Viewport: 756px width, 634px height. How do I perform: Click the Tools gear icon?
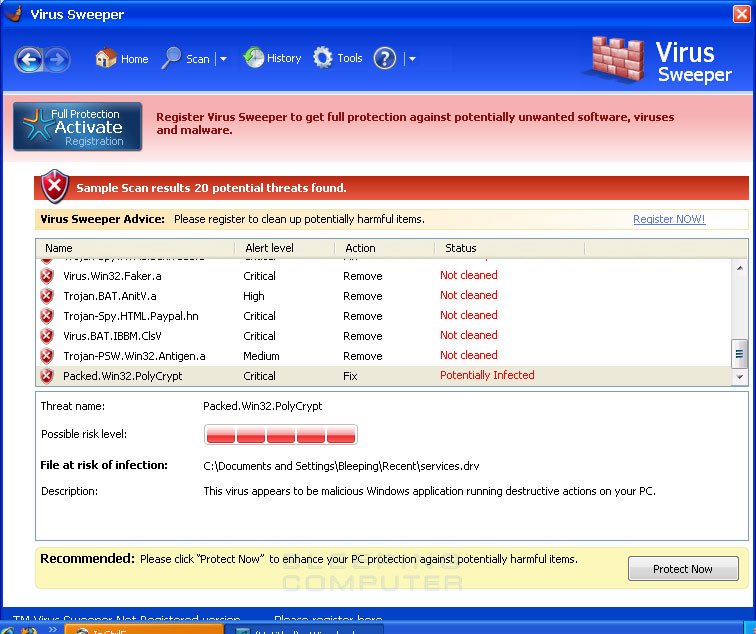point(323,58)
